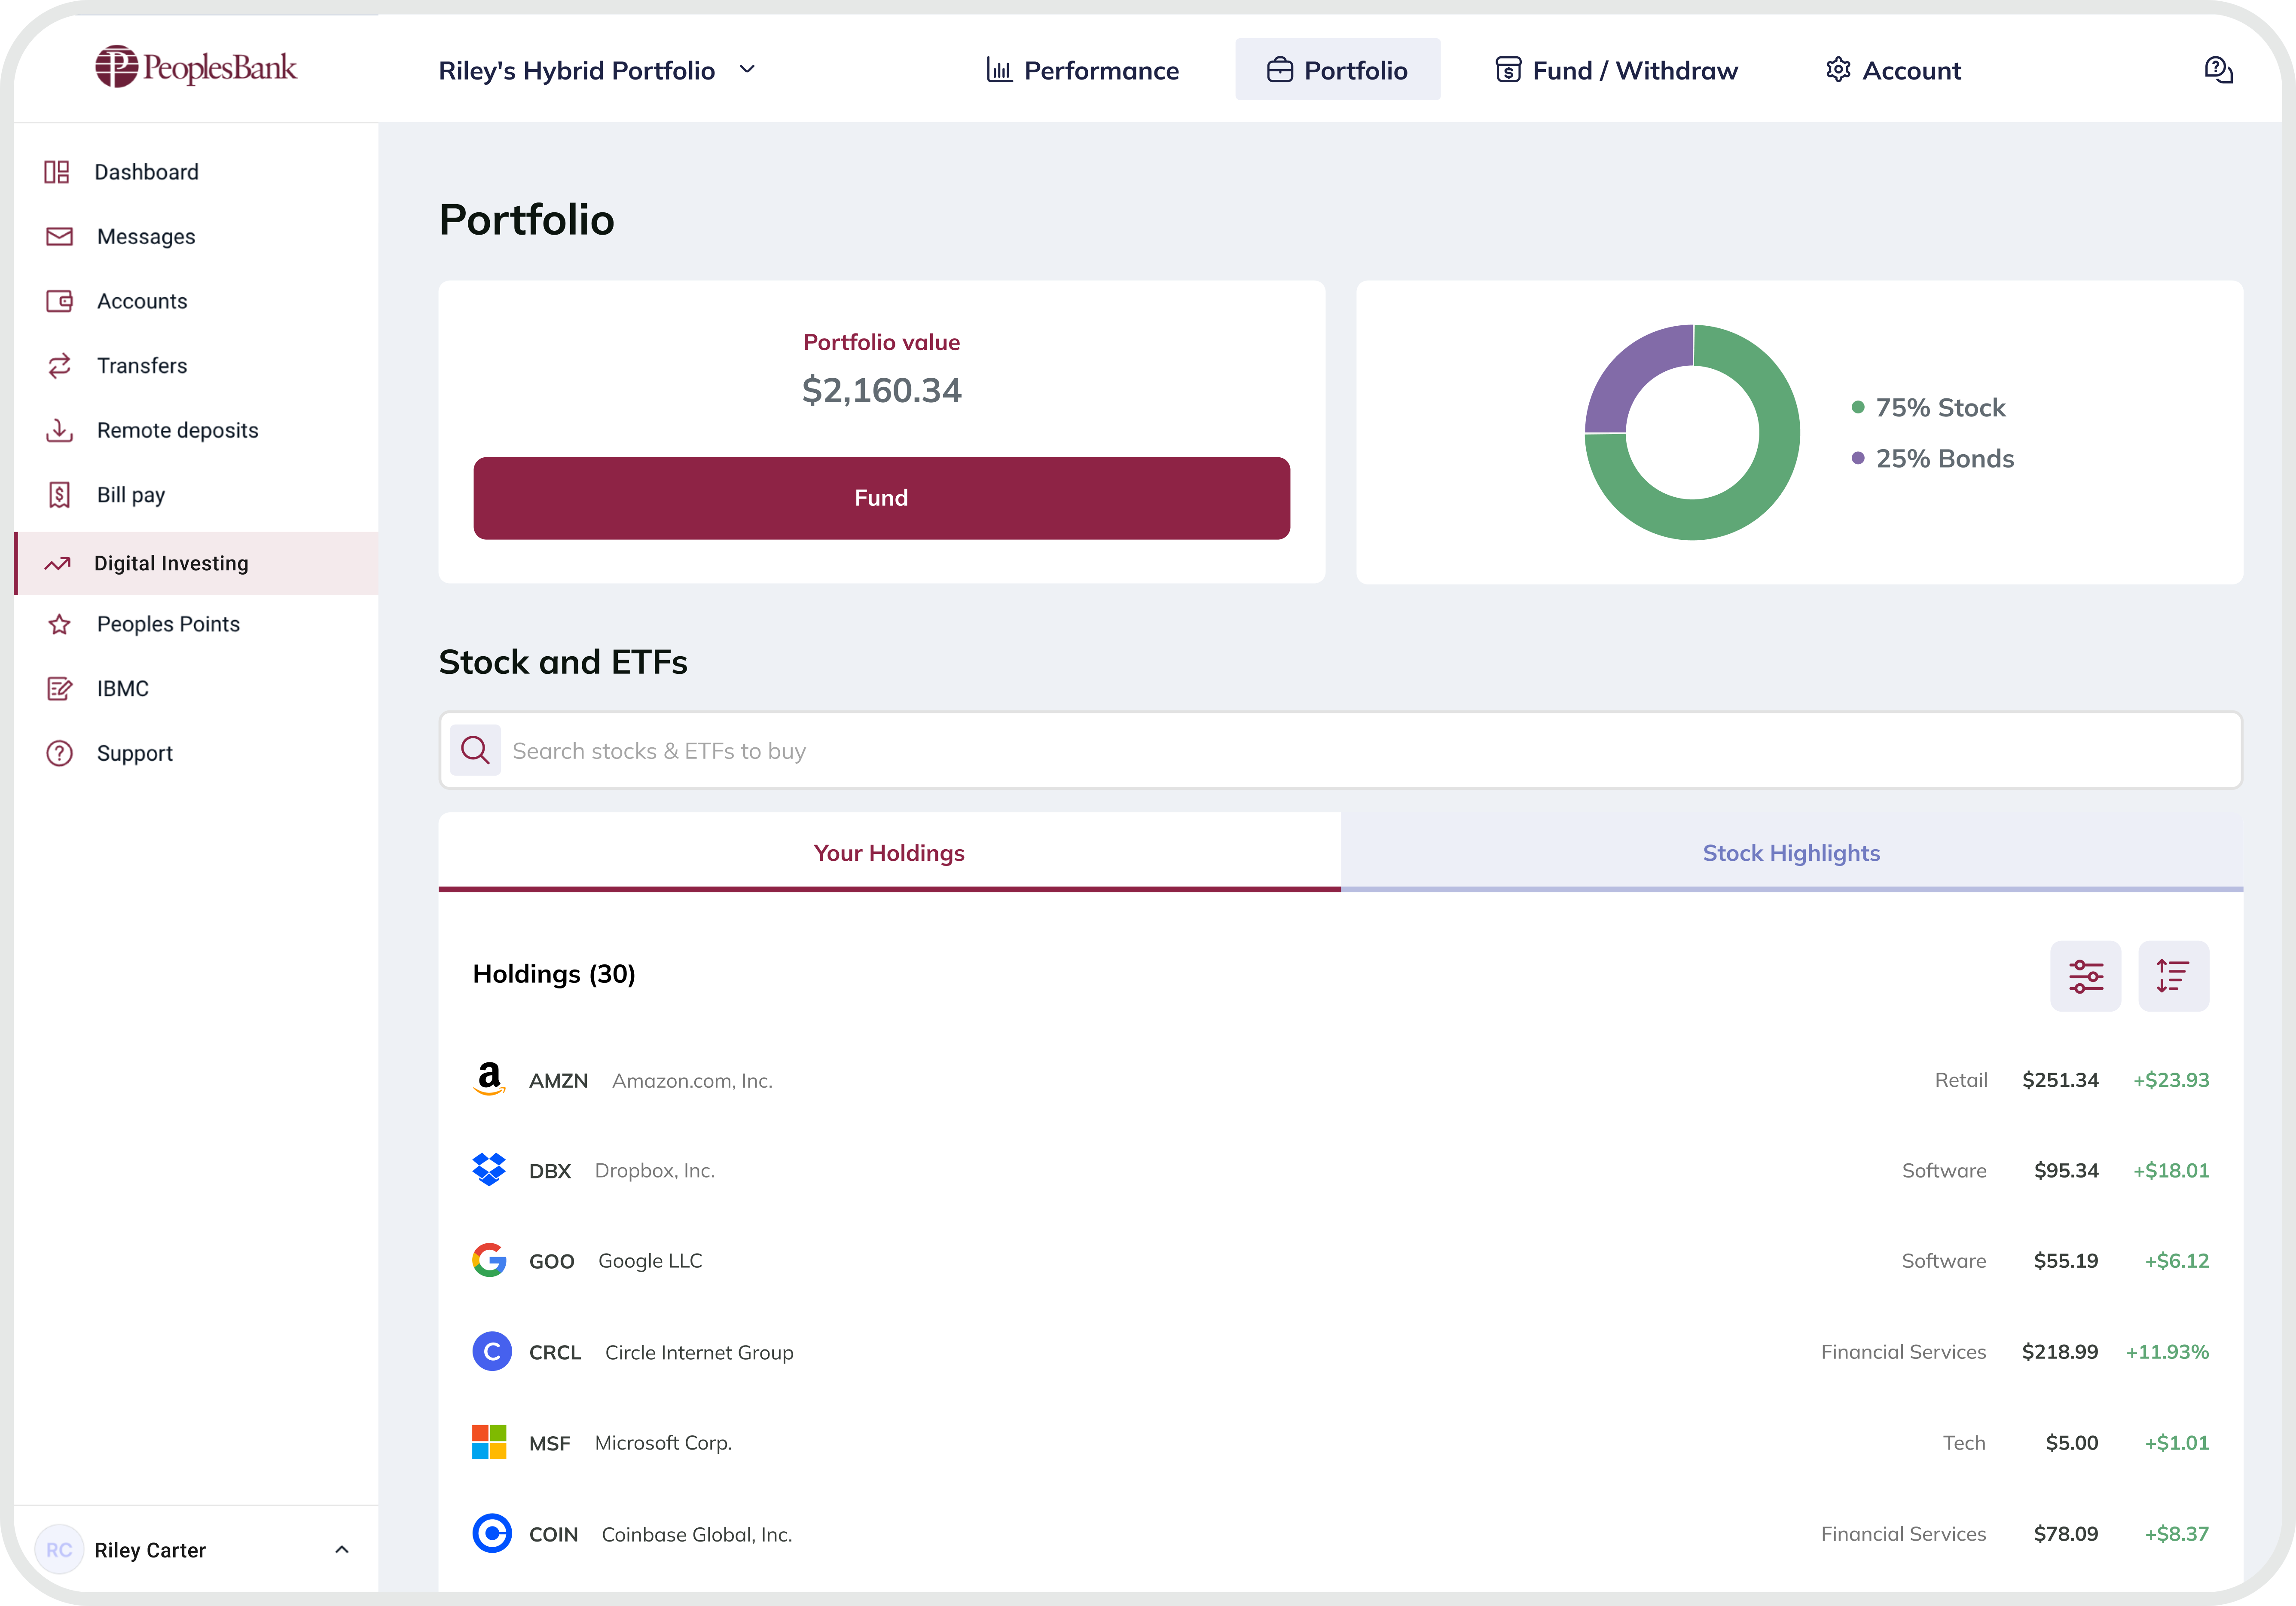Focus the Search stocks & ETFs field
The height and width of the screenshot is (1606, 2296).
click(1340, 750)
